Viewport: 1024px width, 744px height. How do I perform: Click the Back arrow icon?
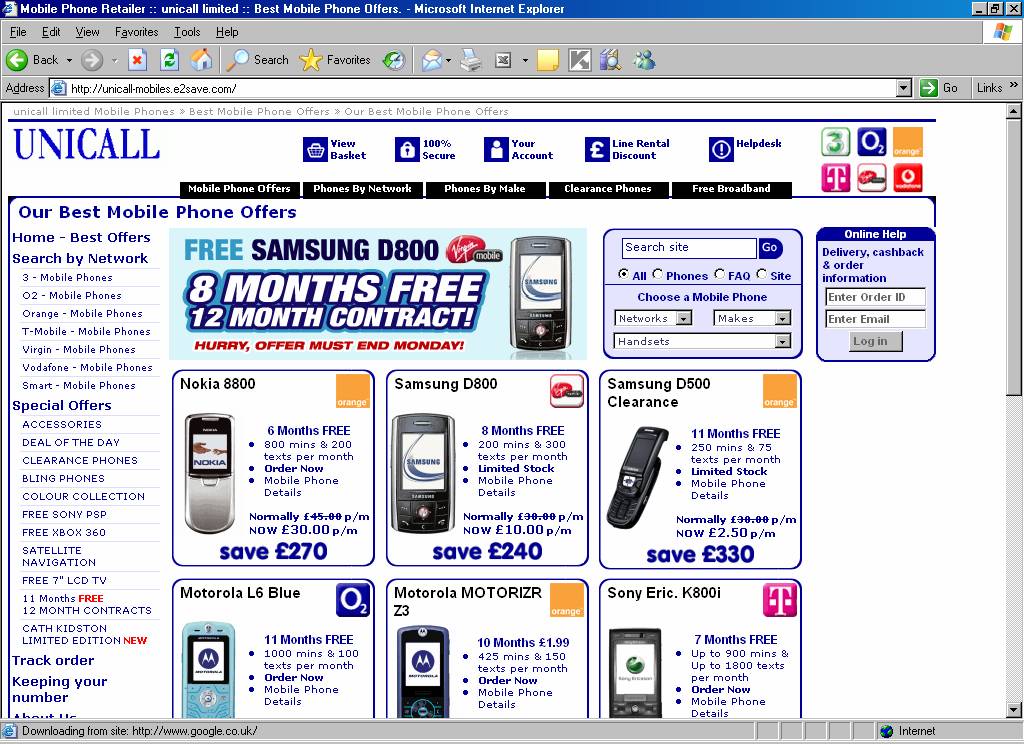point(17,60)
